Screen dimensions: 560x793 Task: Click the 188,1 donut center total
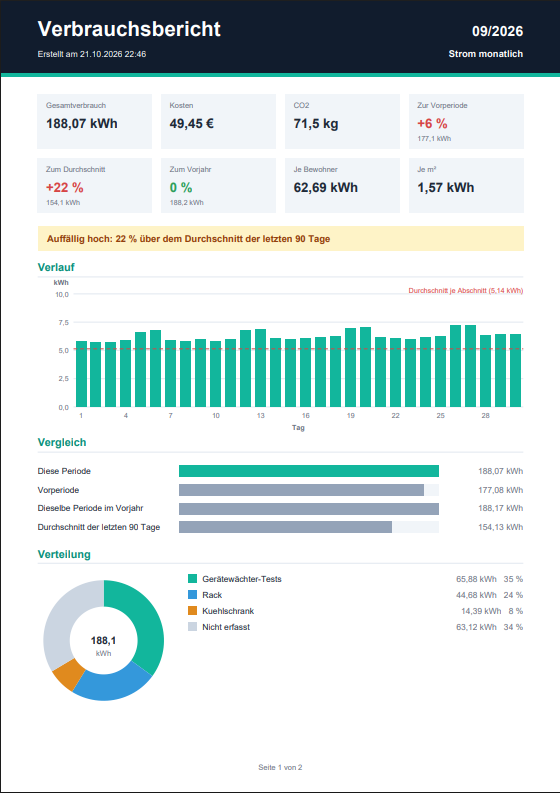click(x=103, y=641)
